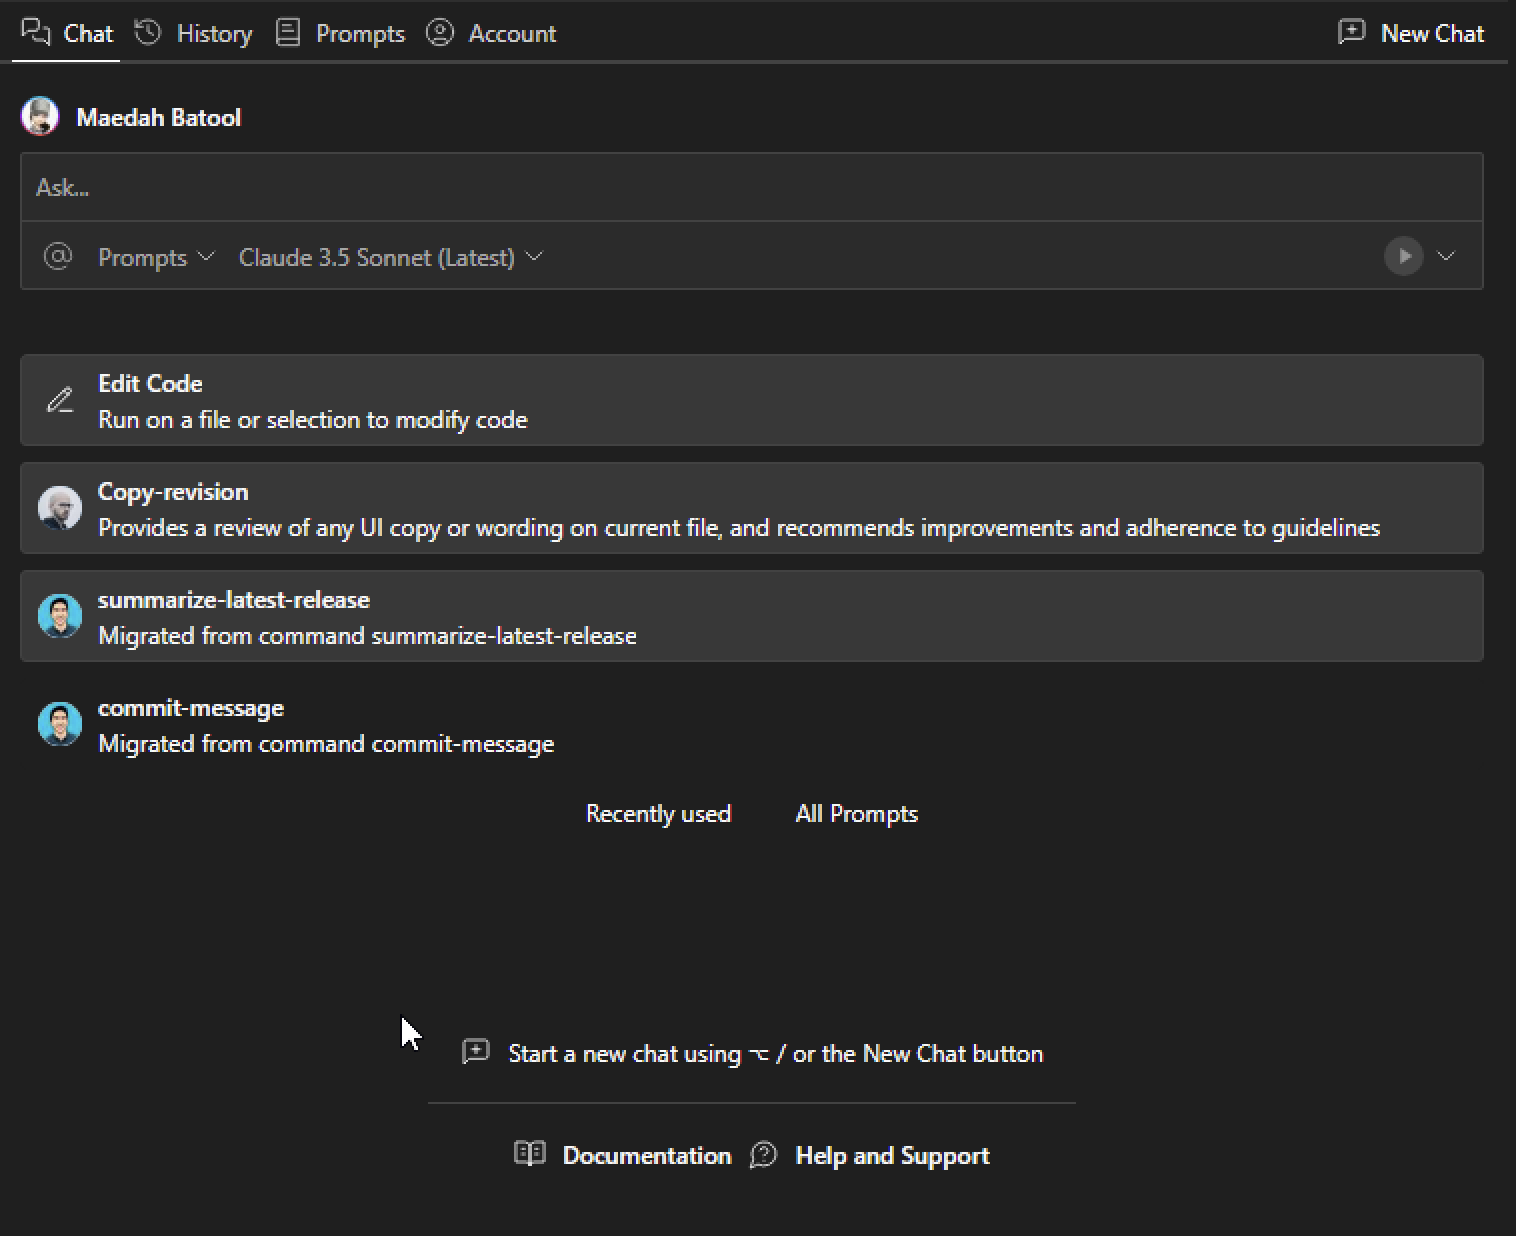Select the summarize-latest-release prompt
This screenshot has width=1516, height=1236.
[752, 616]
